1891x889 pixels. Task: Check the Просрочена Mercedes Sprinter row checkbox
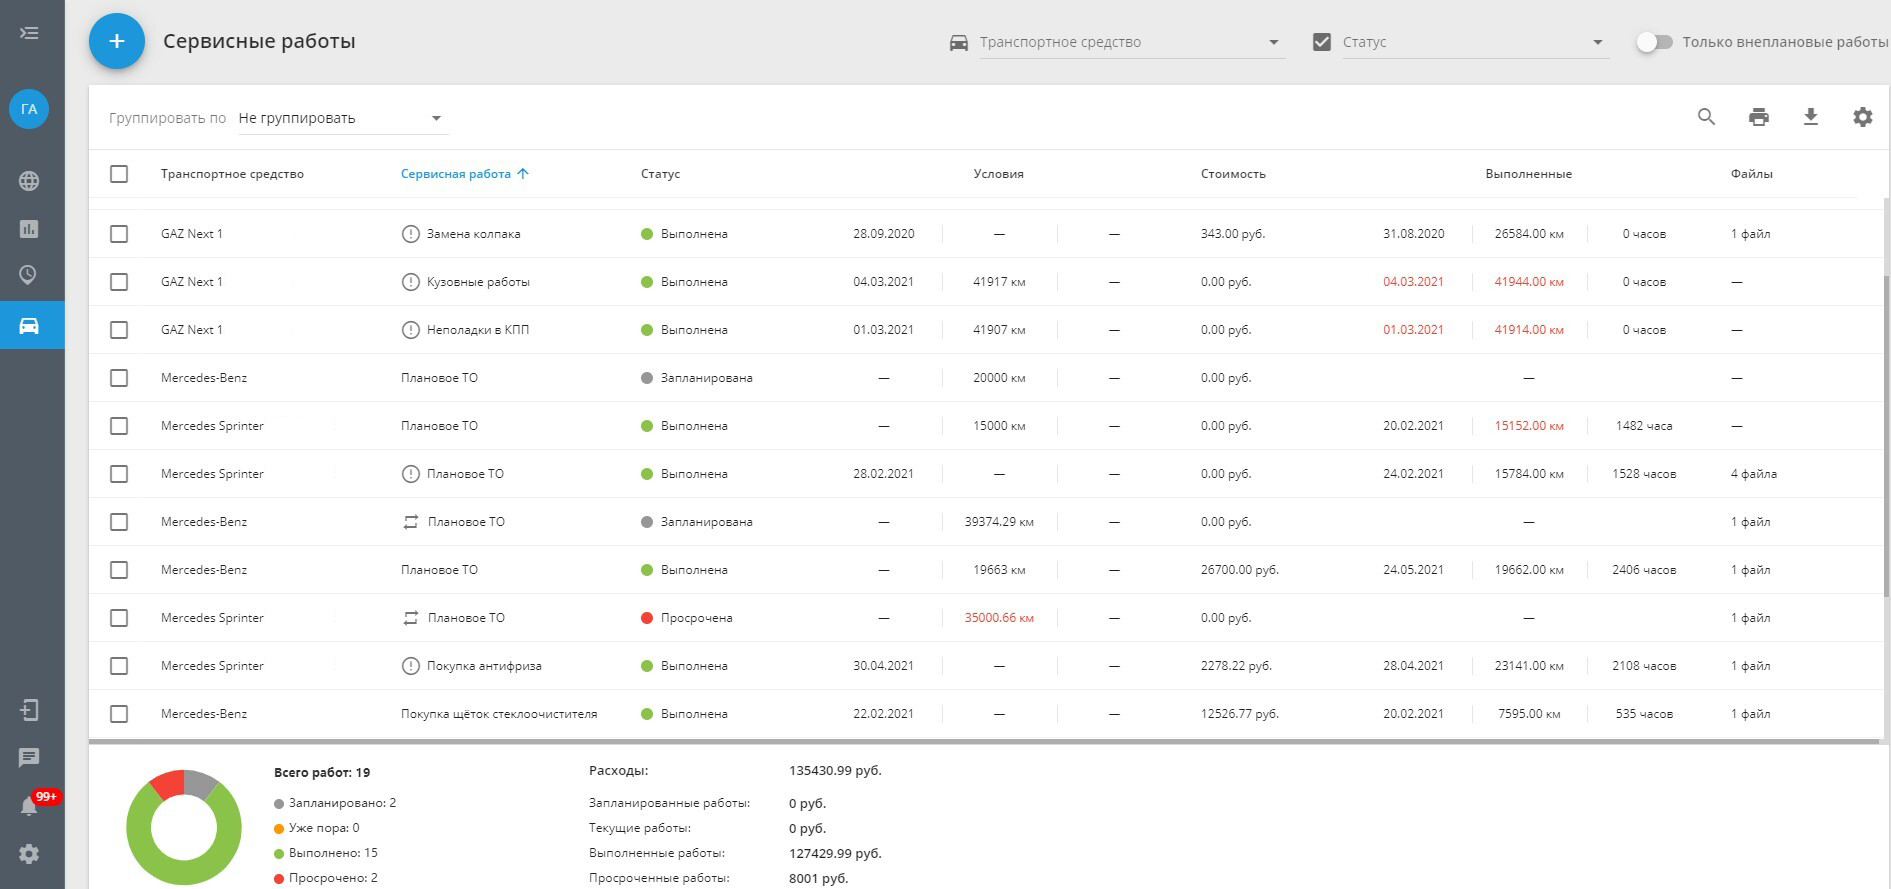tap(119, 618)
